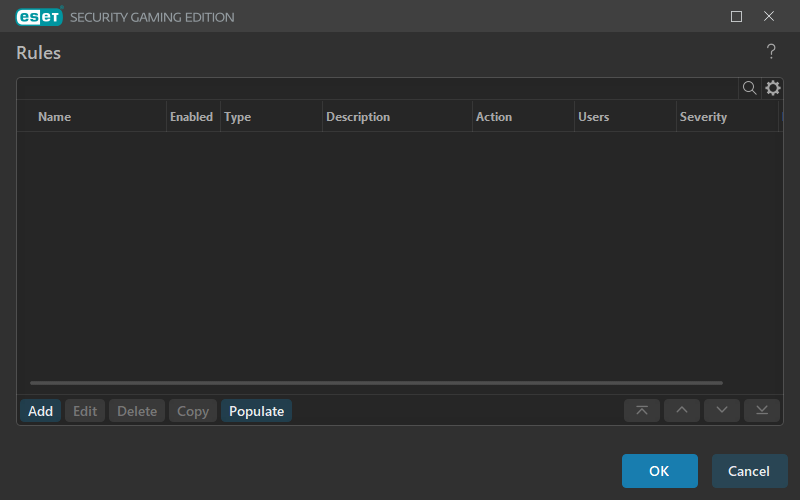This screenshot has height=500, width=800.
Task: Open the column settings gear icon
Action: click(772, 88)
